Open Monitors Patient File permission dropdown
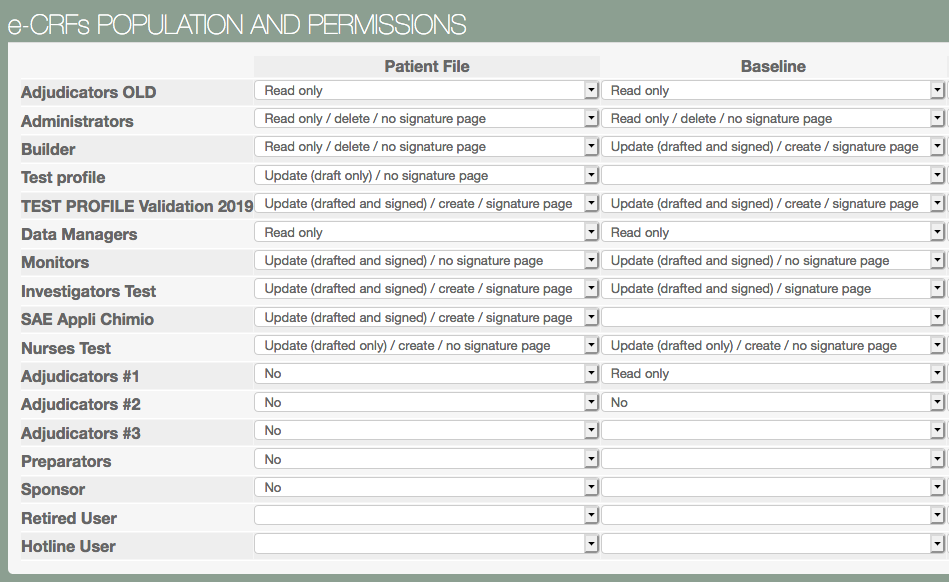949x582 pixels. [x=426, y=261]
